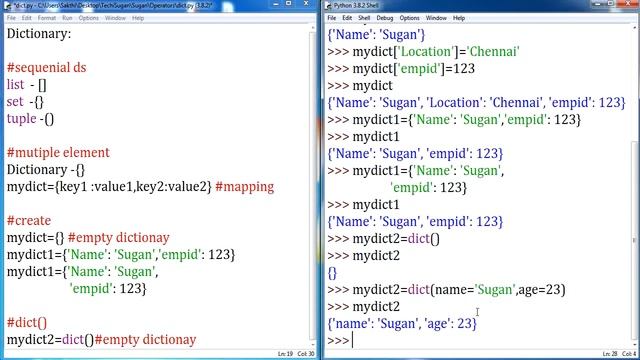640x360 pixels.
Task: Open Debug menu in Python Shell
Action: pyautogui.click(x=384, y=18)
